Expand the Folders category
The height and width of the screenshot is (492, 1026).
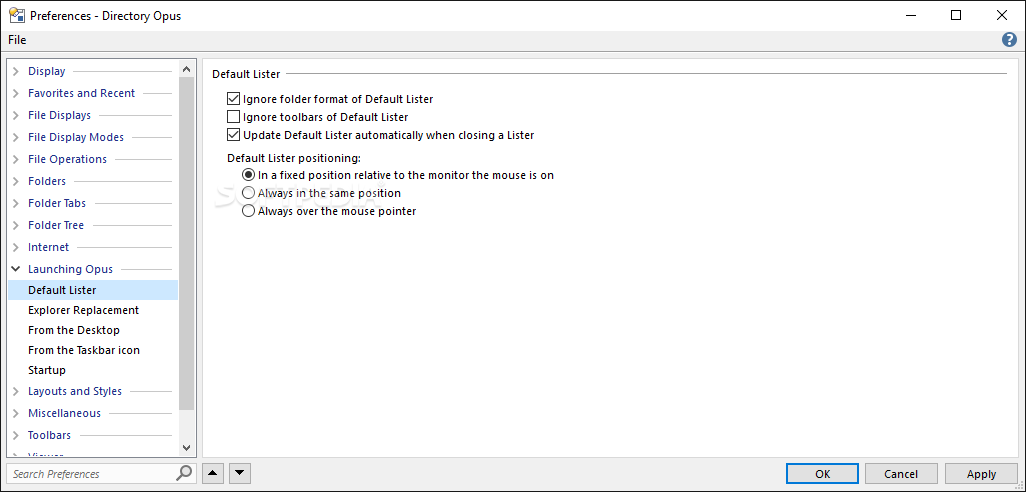coord(16,181)
